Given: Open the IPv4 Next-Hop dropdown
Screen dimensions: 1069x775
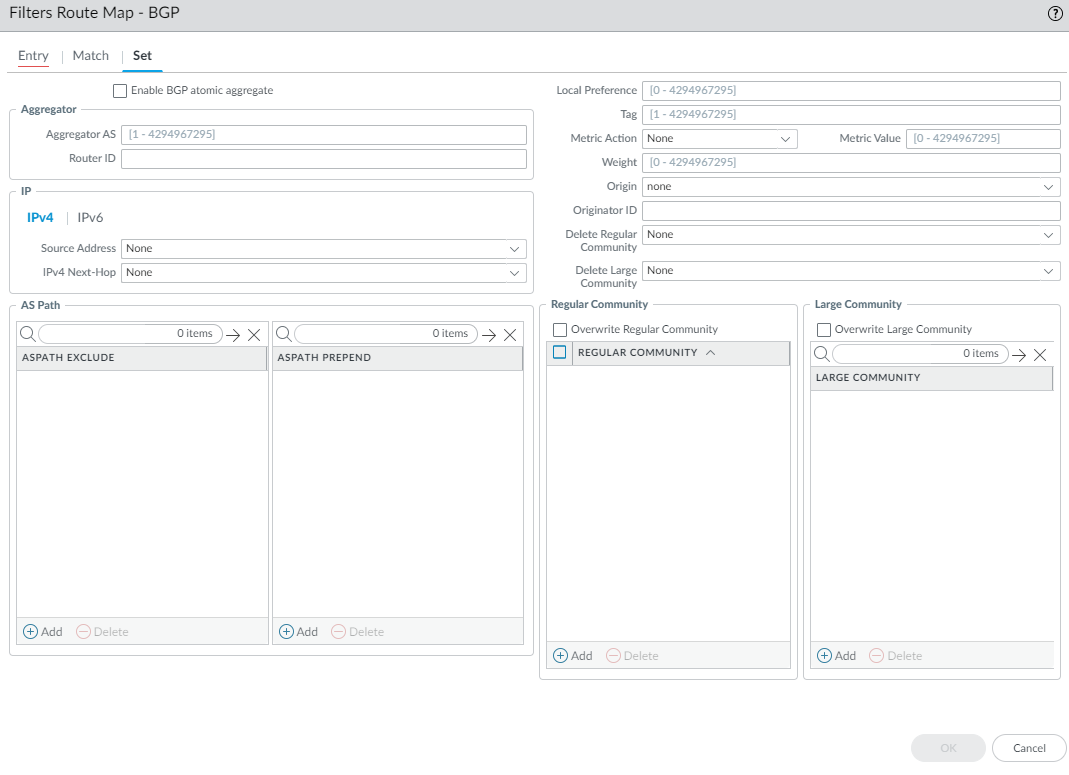Looking at the screenshot, I should tap(323, 273).
